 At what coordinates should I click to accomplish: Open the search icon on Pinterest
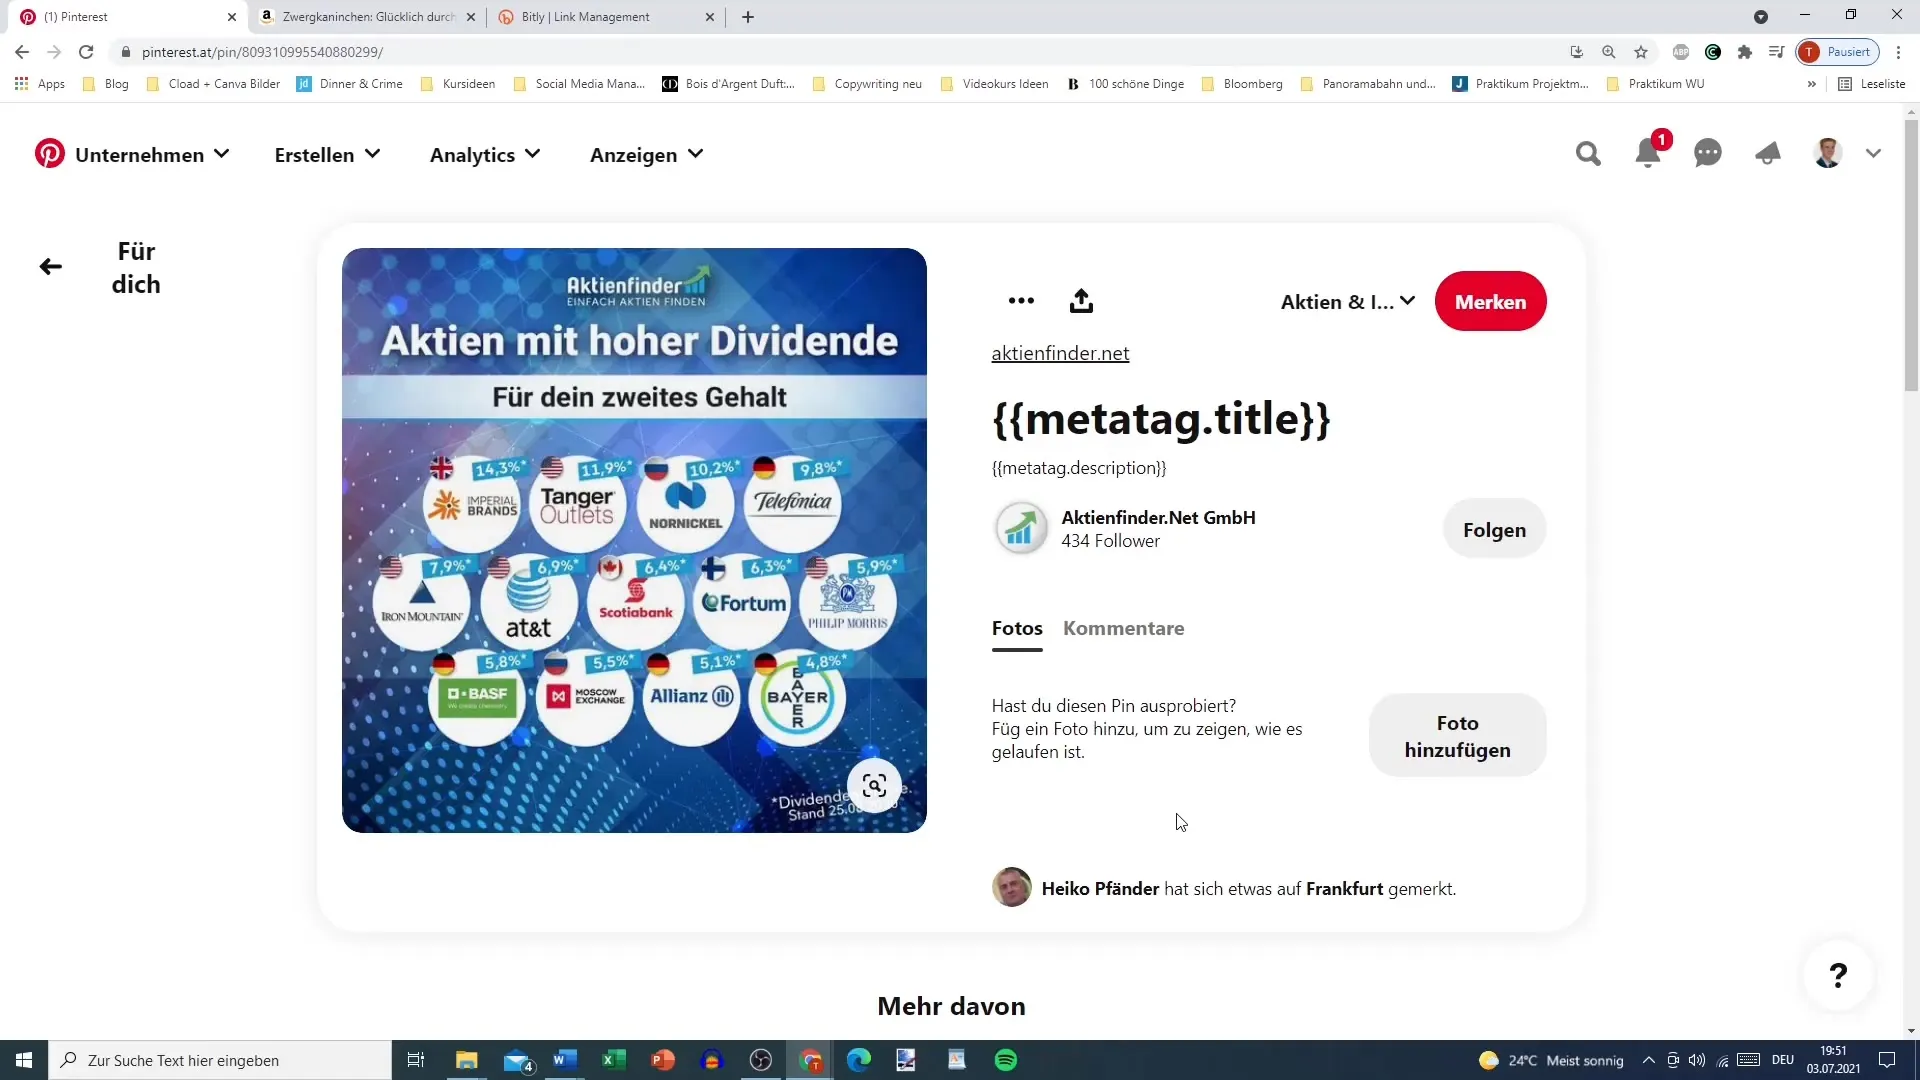[x=1588, y=153]
